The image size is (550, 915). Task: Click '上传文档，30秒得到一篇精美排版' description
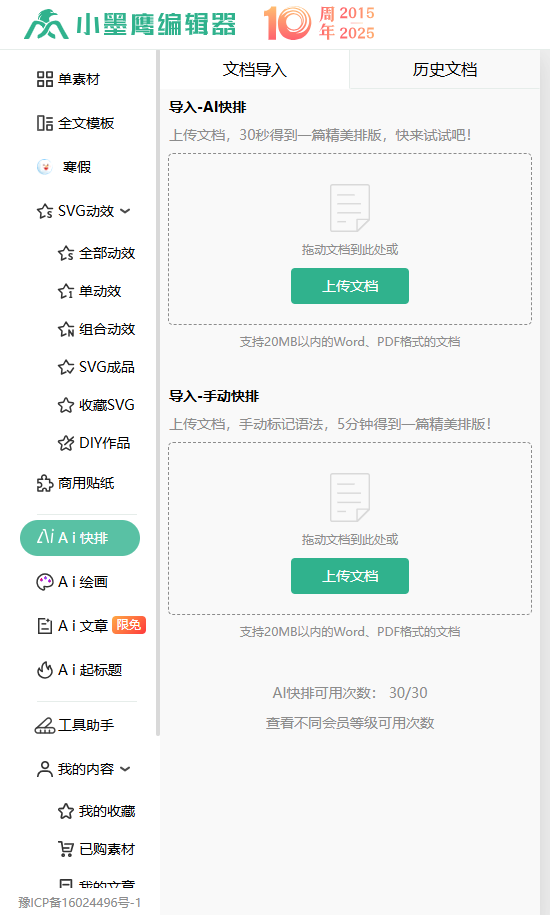(320, 135)
